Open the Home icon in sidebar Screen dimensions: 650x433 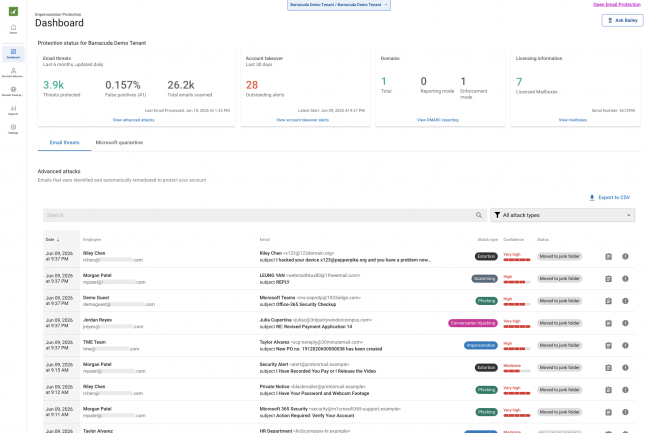[13, 29]
